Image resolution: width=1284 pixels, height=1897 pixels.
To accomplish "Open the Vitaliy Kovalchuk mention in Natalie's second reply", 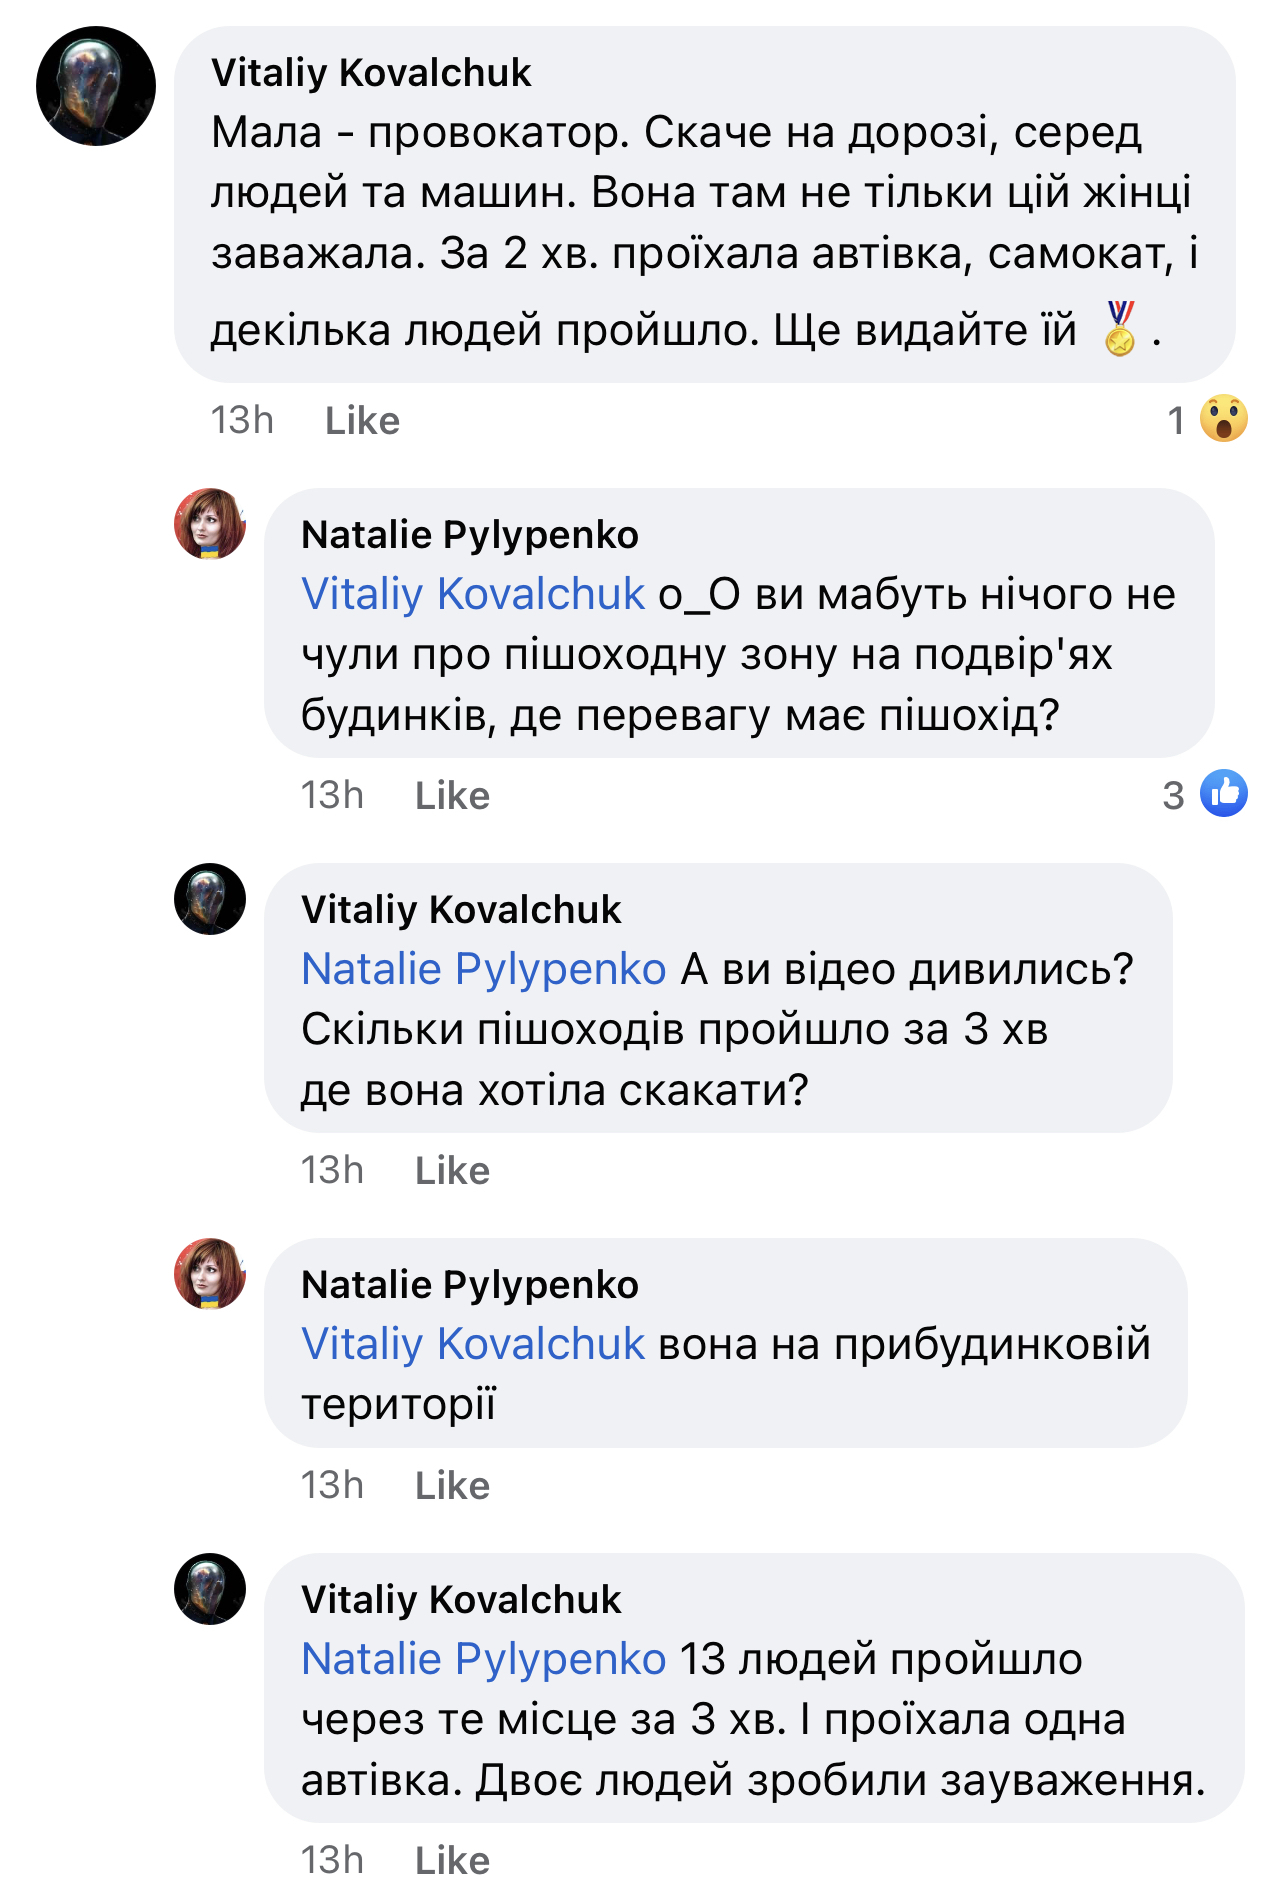I will [x=473, y=1344].
